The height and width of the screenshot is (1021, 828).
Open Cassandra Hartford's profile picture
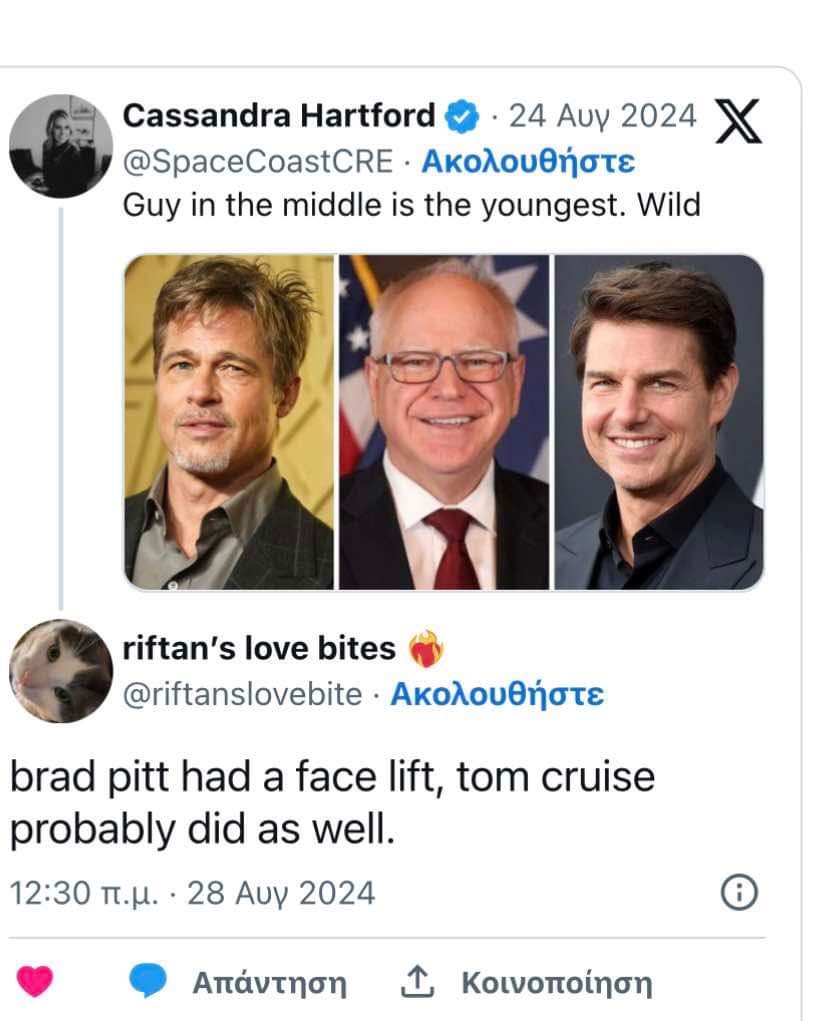coord(61,146)
